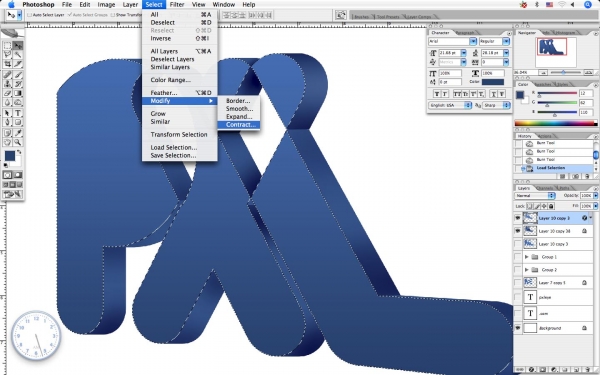600x375 pixels.
Task: Select the Clone Stamp tool
Action: click(7, 84)
